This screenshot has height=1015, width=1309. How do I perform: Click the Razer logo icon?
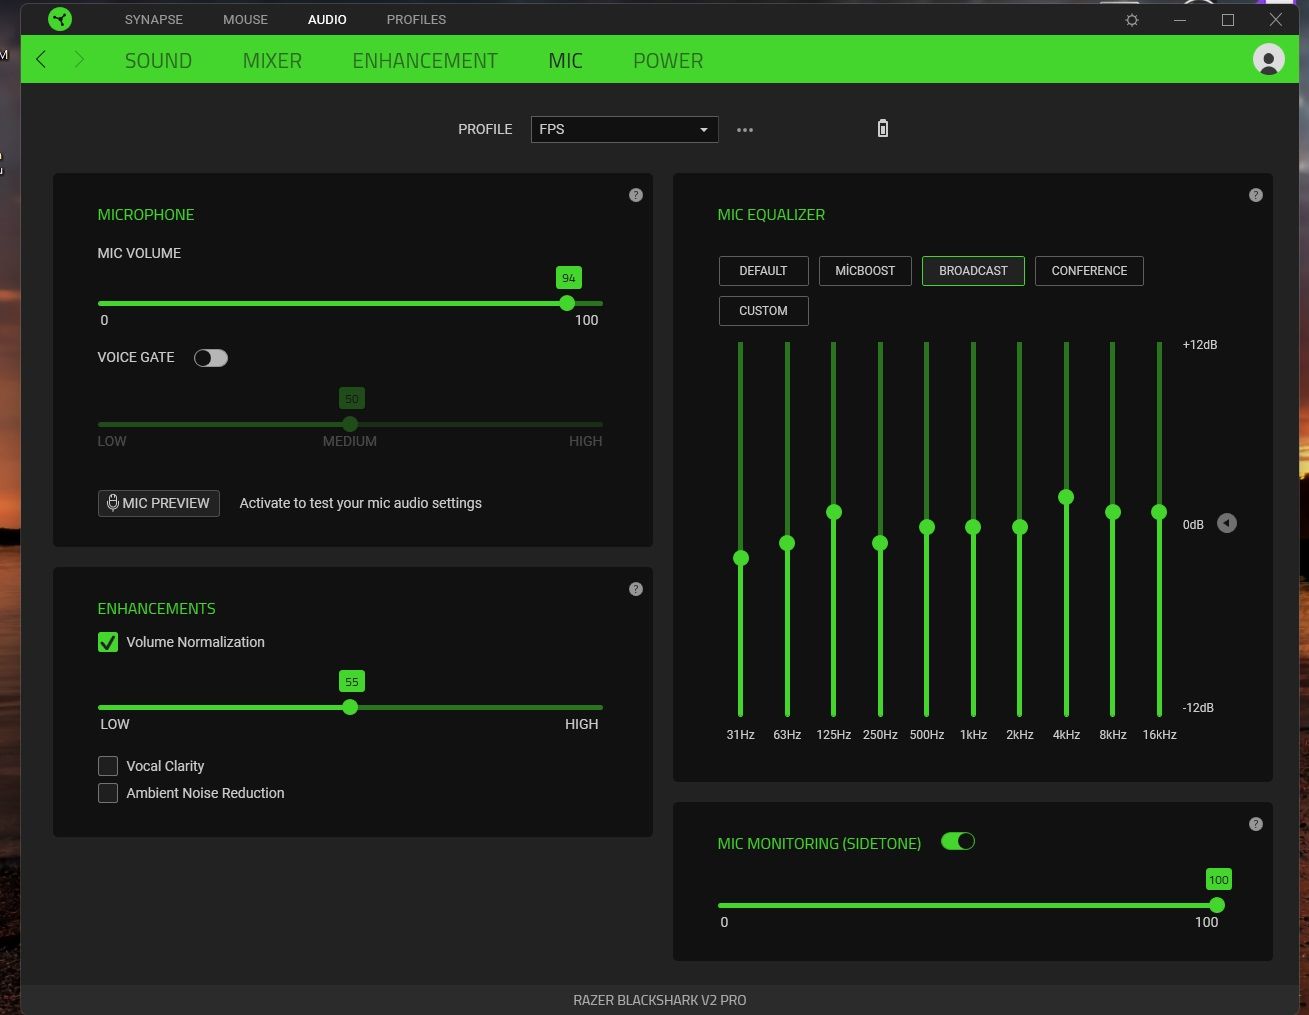[x=60, y=19]
